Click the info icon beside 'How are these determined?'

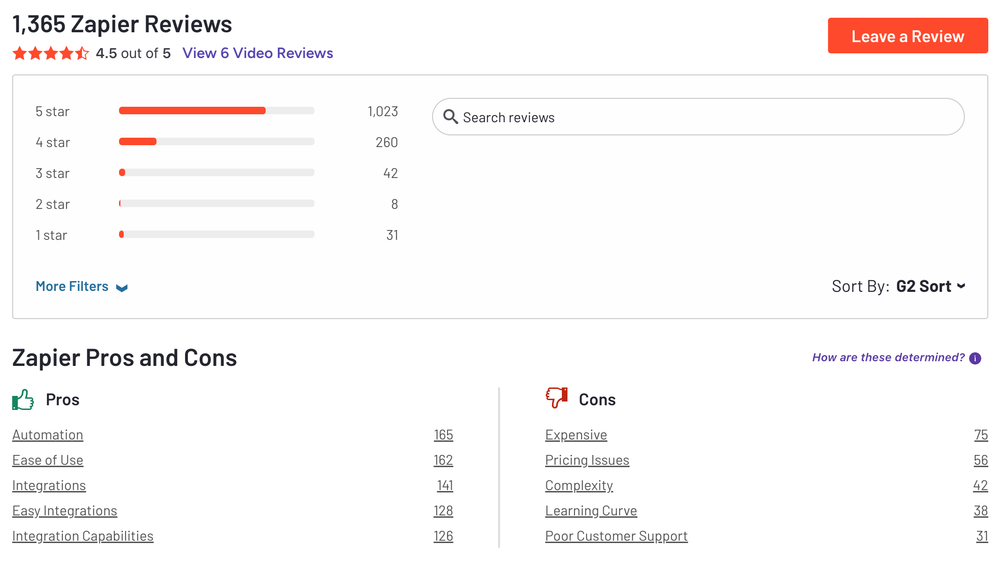point(975,358)
